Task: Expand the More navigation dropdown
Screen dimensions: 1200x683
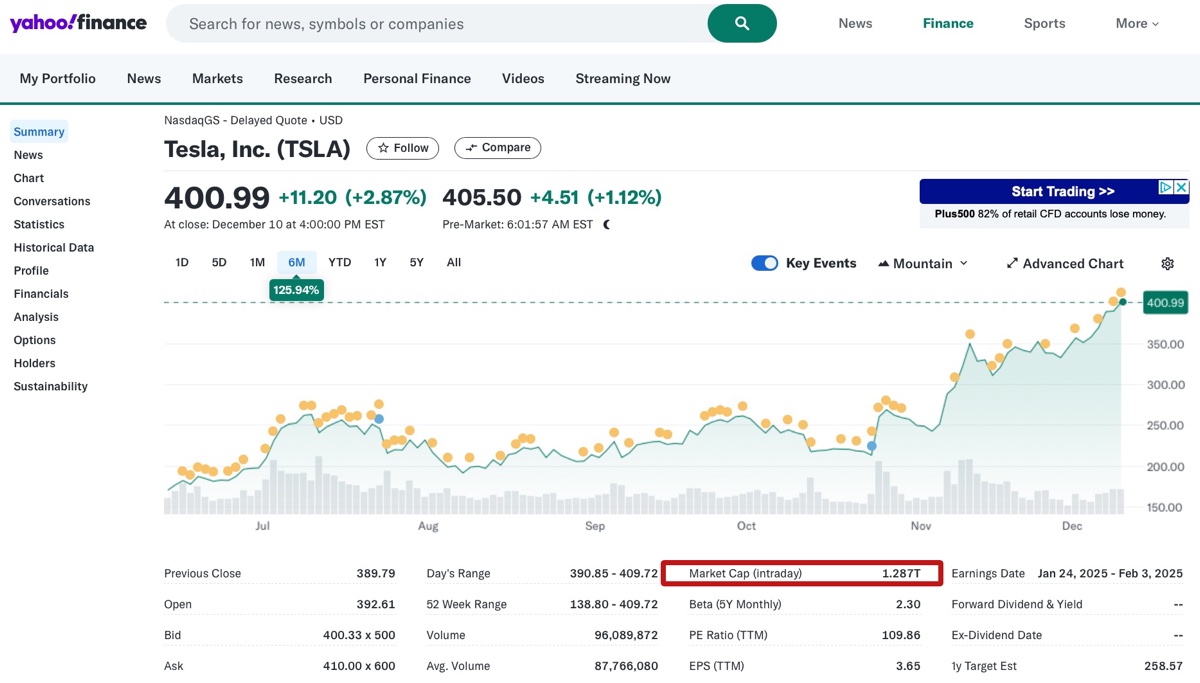Action: pyautogui.click(x=1136, y=23)
